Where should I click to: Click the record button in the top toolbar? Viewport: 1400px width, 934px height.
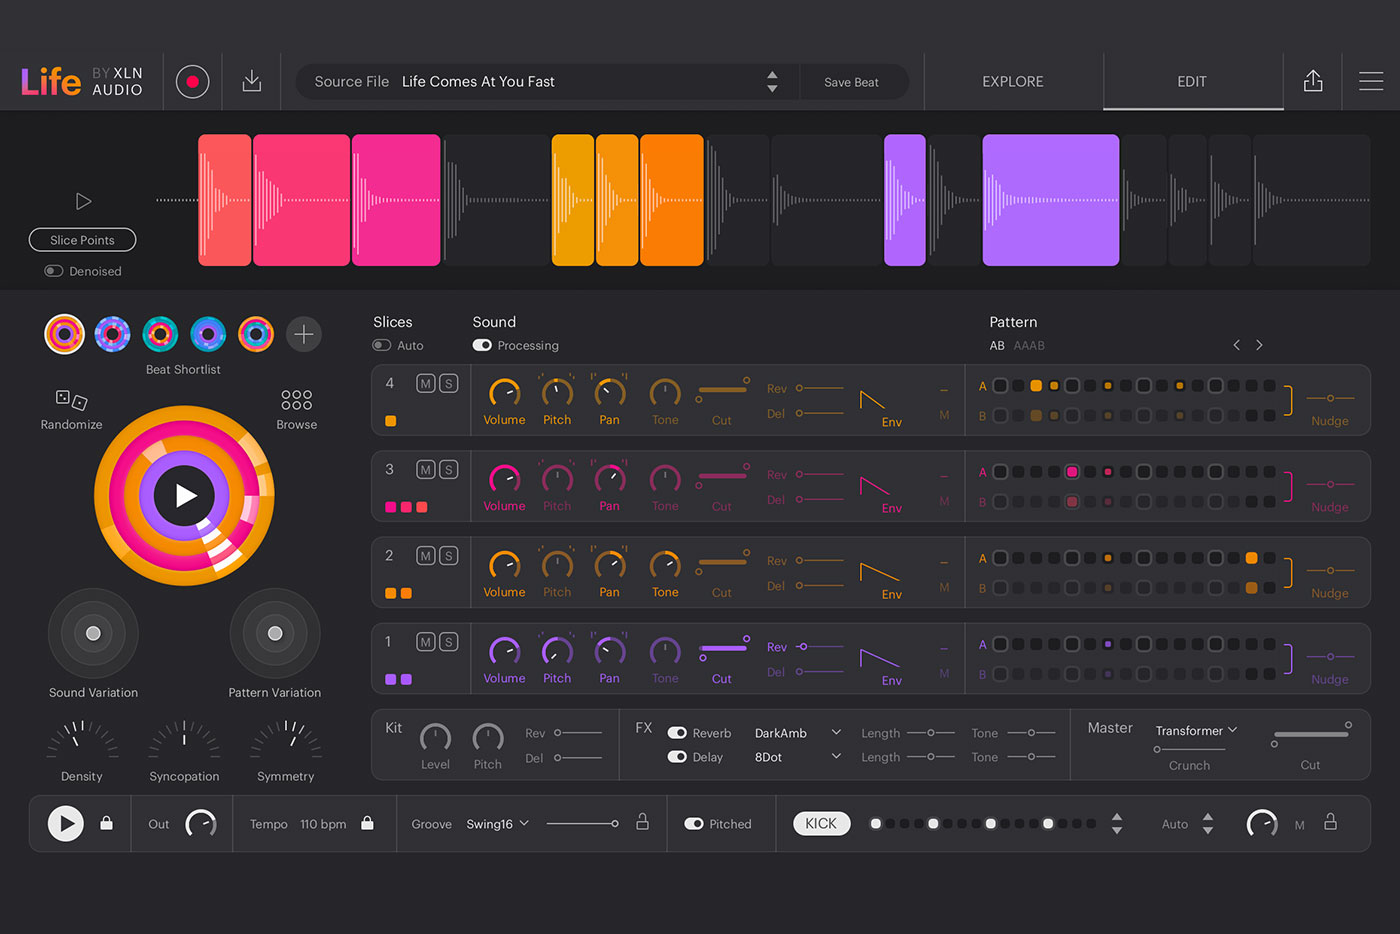click(192, 82)
